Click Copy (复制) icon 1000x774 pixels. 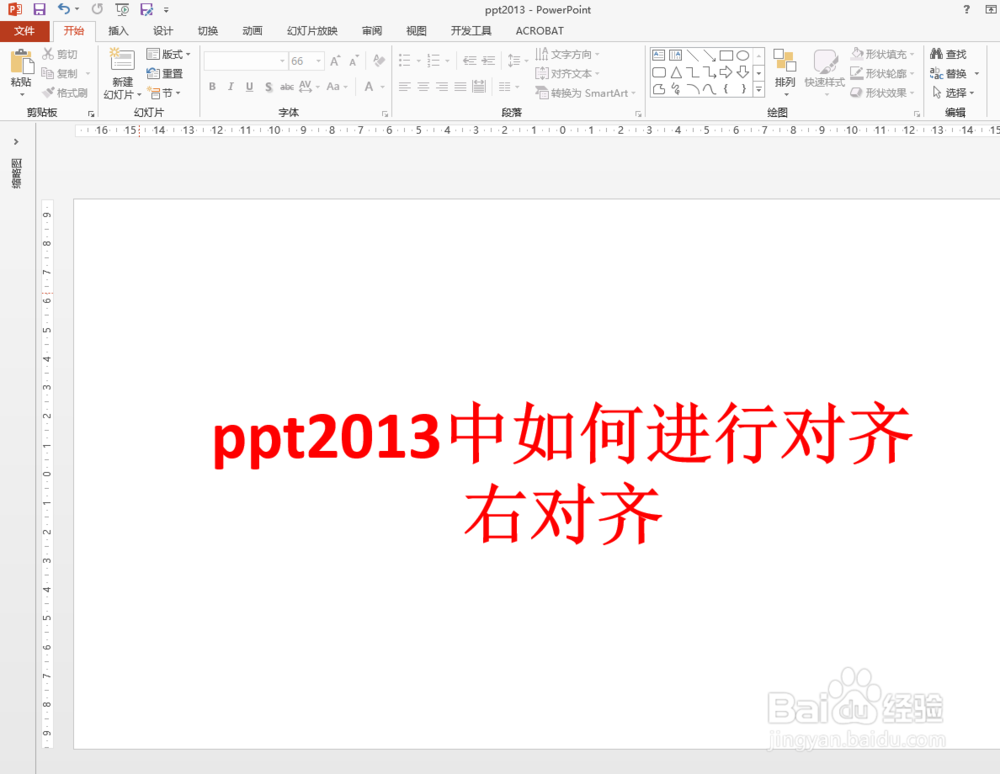click(59, 73)
